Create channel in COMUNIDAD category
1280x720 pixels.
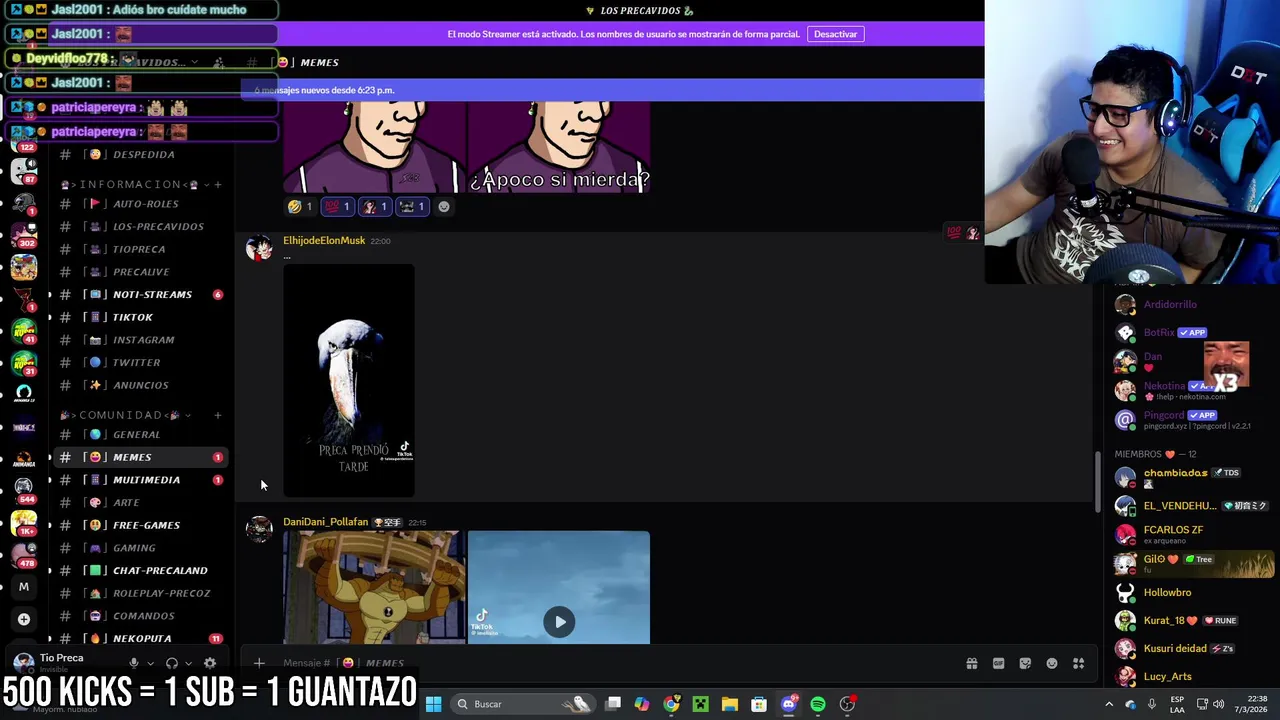218,415
